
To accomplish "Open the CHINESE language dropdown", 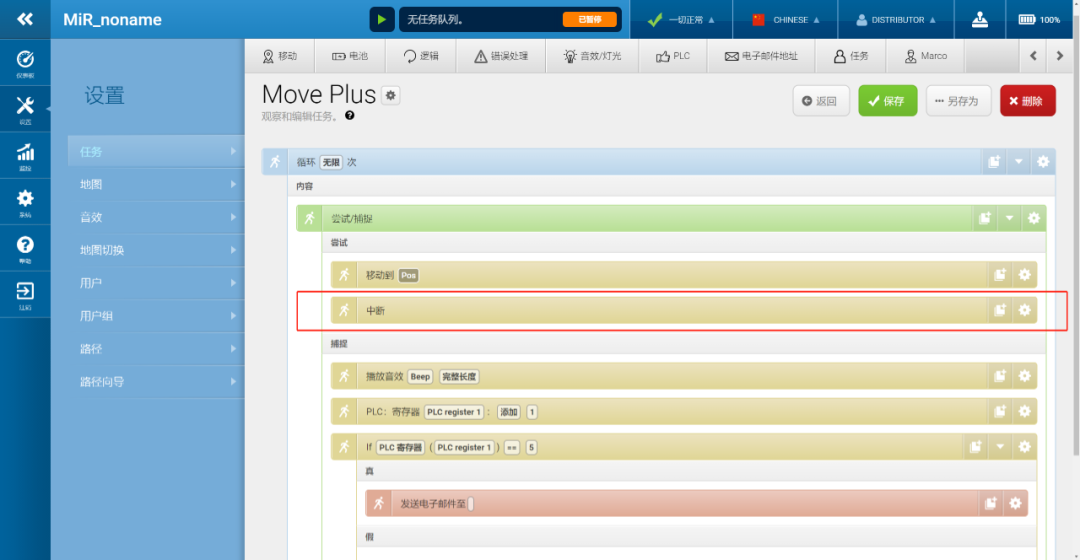I will pyautogui.click(x=786, y=19).
